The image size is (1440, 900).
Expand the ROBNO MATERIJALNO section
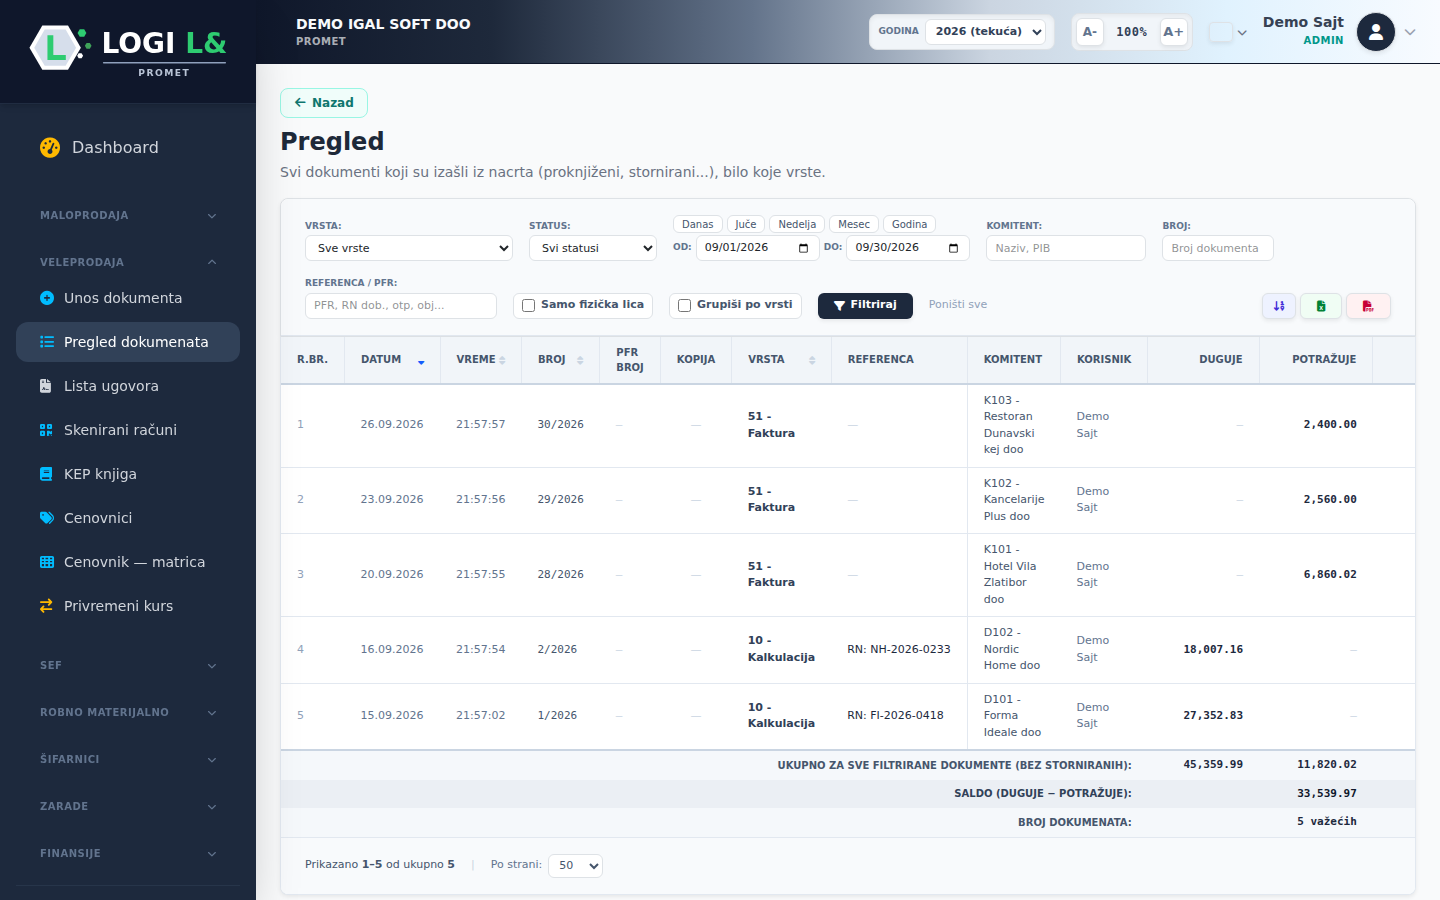point(128,712)
